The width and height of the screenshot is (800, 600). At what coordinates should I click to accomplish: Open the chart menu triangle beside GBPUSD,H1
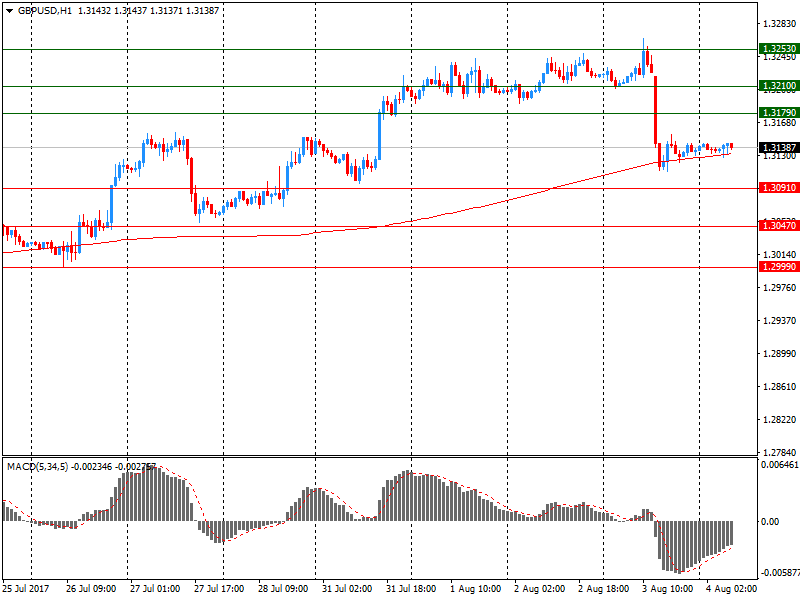pos(9,11)
